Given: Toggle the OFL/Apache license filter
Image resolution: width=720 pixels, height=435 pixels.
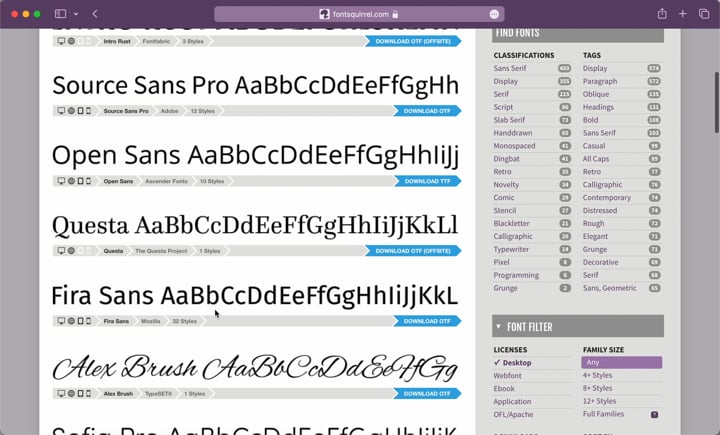Looking at the screenshot, I should coord(513,414).
